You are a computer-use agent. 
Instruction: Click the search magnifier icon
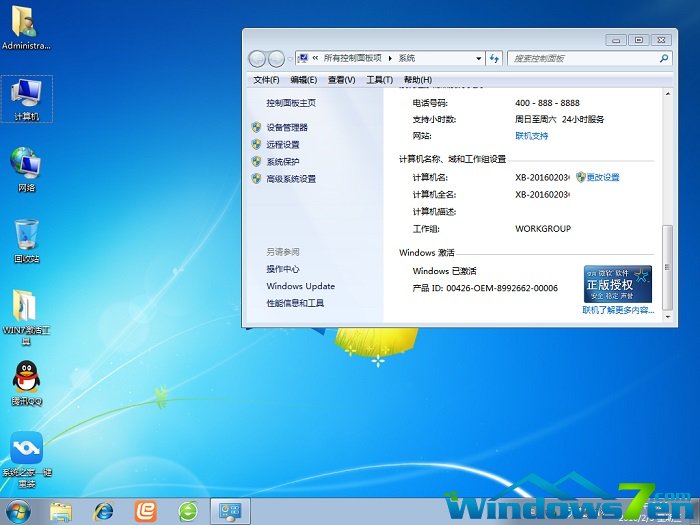point(664,58)
